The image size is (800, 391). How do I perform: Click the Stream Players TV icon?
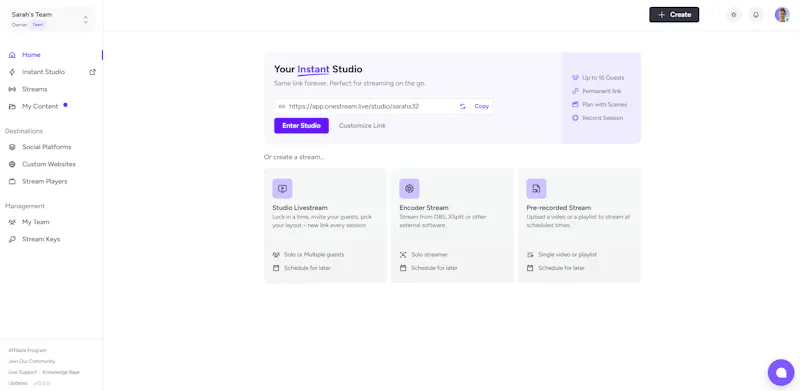(x=12, y=181)
